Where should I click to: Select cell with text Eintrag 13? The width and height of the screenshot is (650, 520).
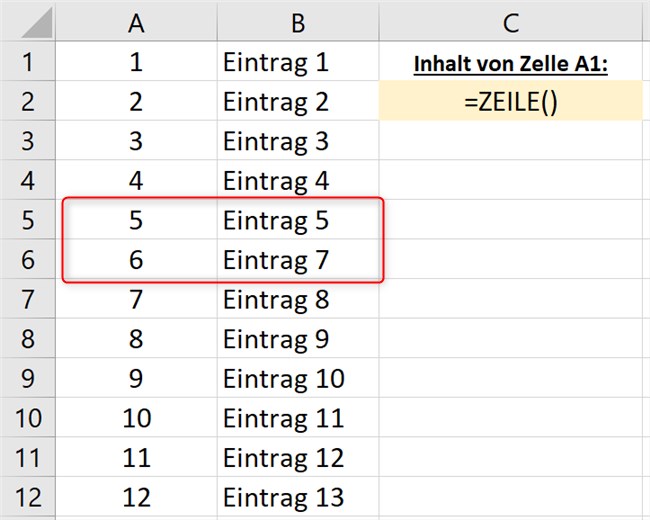(298, 497)
